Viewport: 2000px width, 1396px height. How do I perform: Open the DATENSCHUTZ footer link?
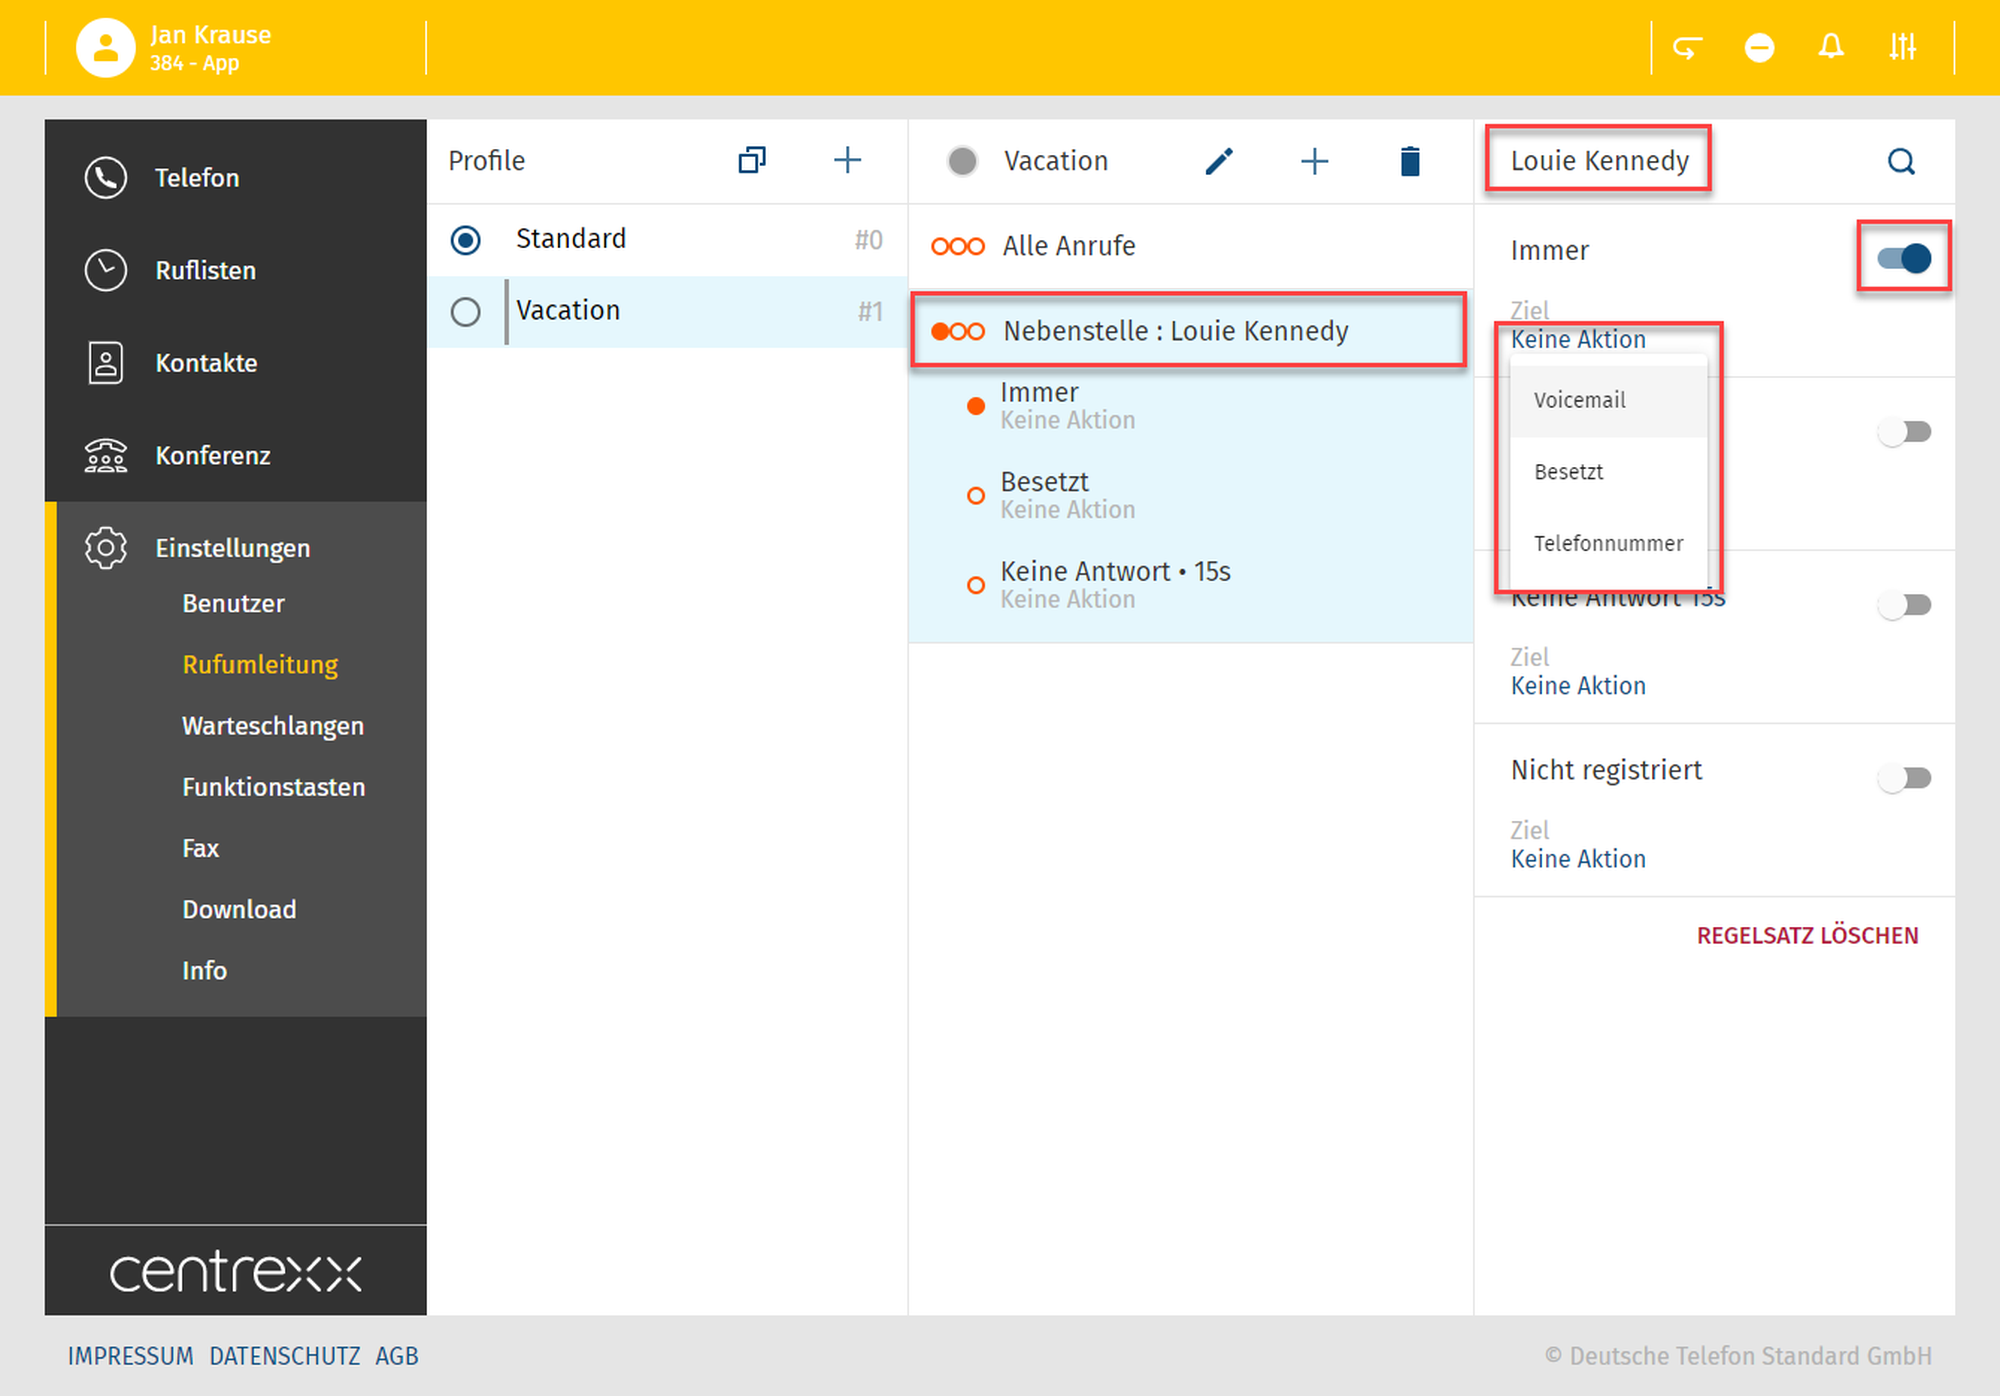click(284, 1356)
